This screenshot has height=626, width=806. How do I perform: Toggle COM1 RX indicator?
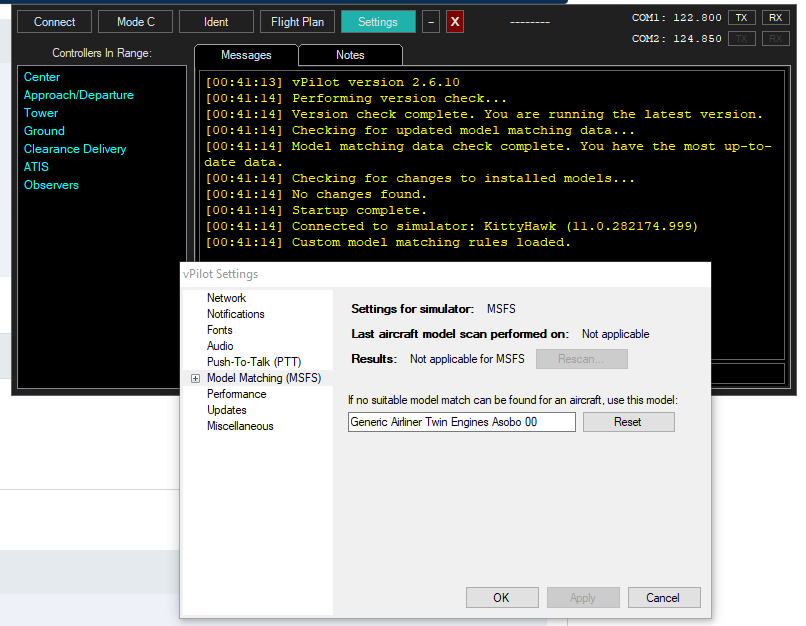pyautogui.click(x=775, y=18)
